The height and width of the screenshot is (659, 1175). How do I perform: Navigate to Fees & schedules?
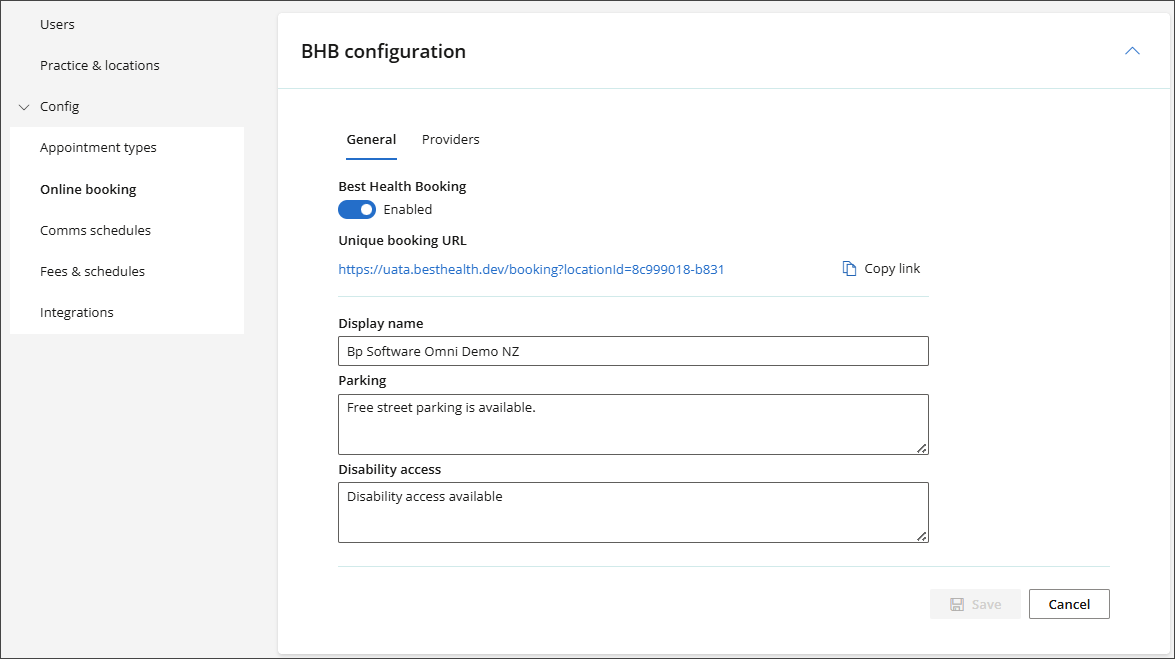92,272
